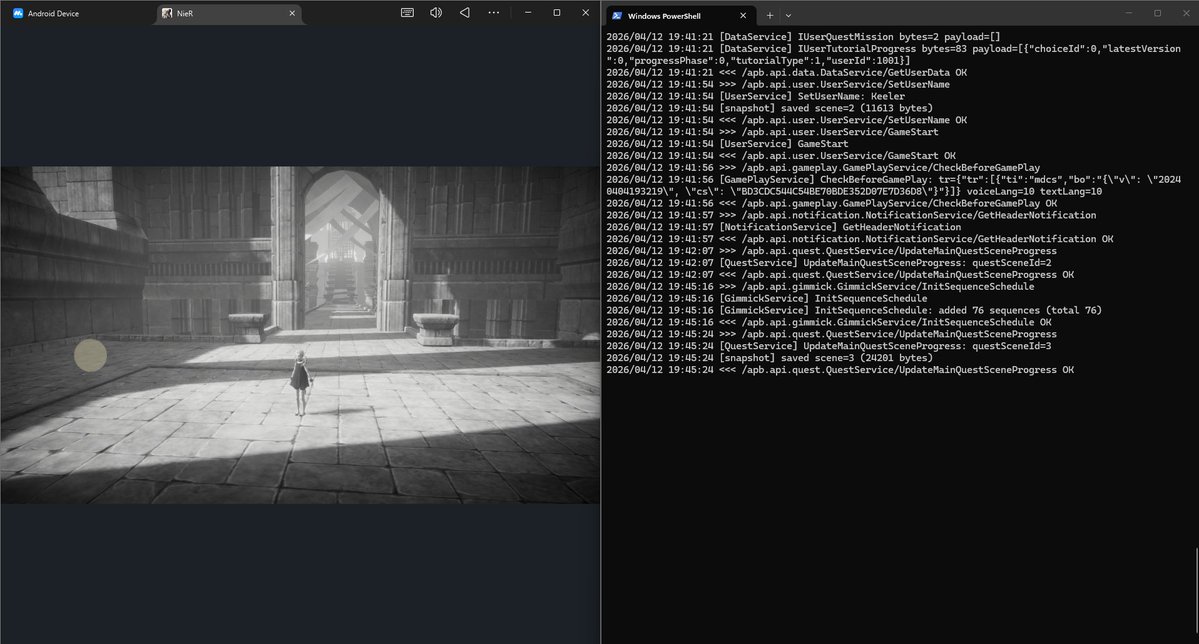Maximize the terminal window
Viewport: 1199px width, 644px height.
[x=1158, y=13]
